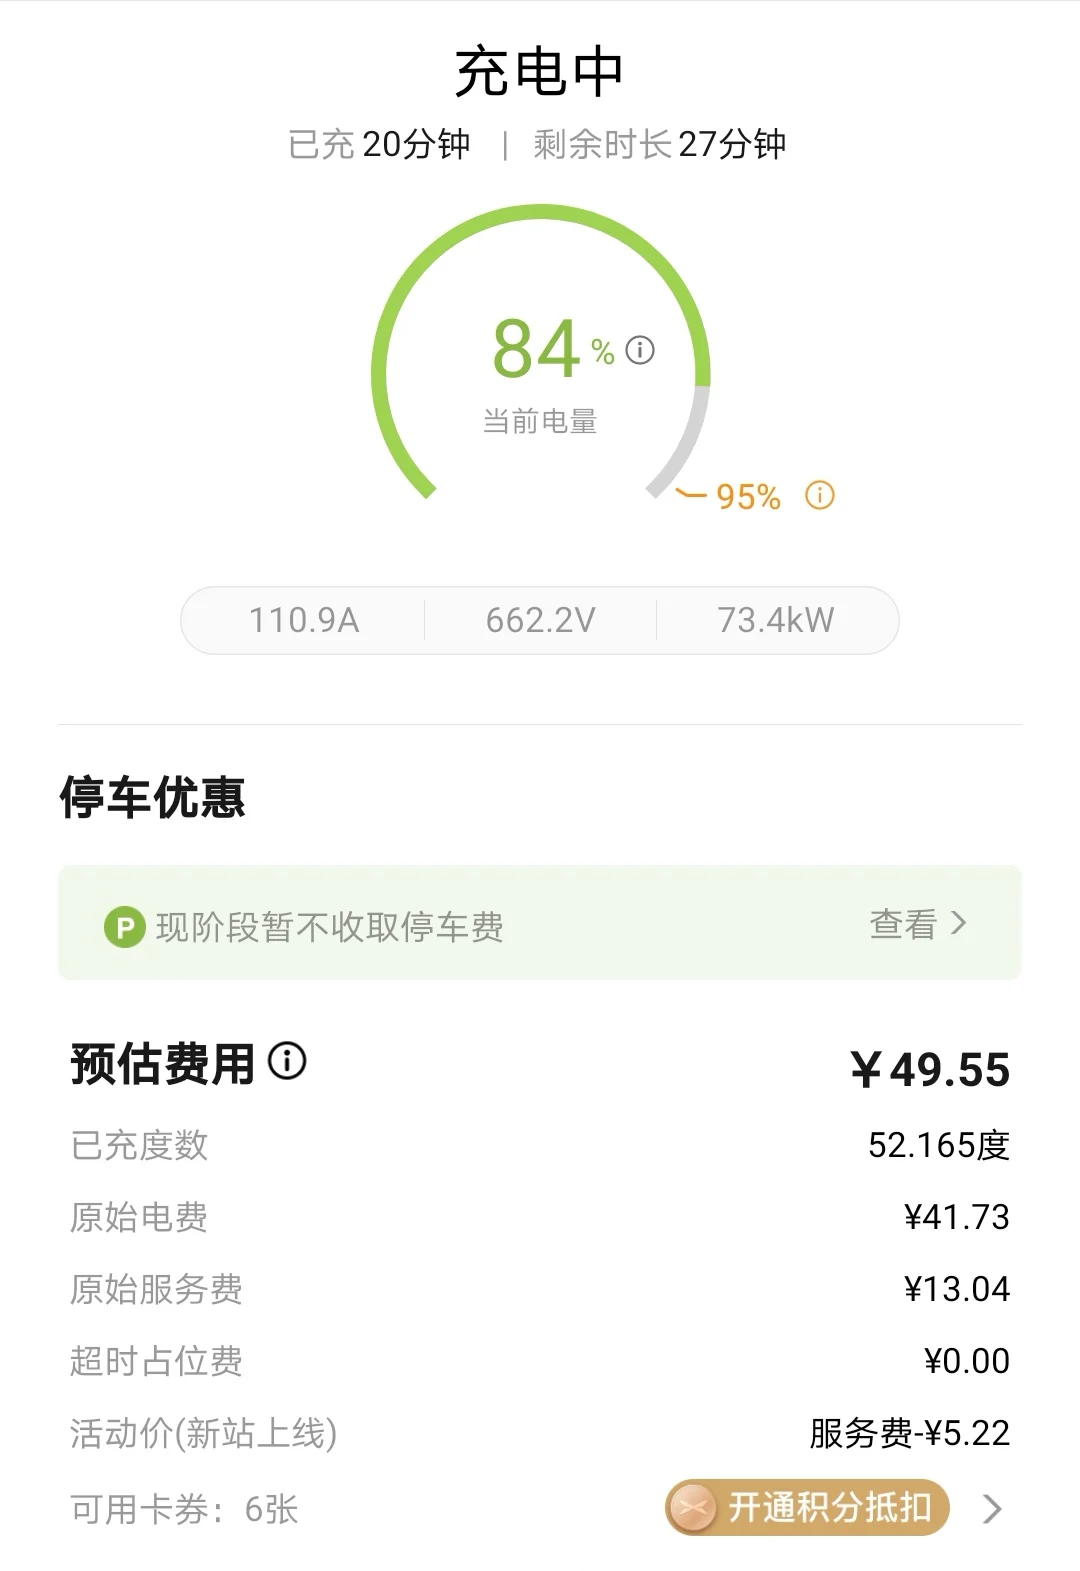Tap 可用卡券：6张 row
The height and width of the screenshot is (1571, 1080).
tap(185, 1509)
